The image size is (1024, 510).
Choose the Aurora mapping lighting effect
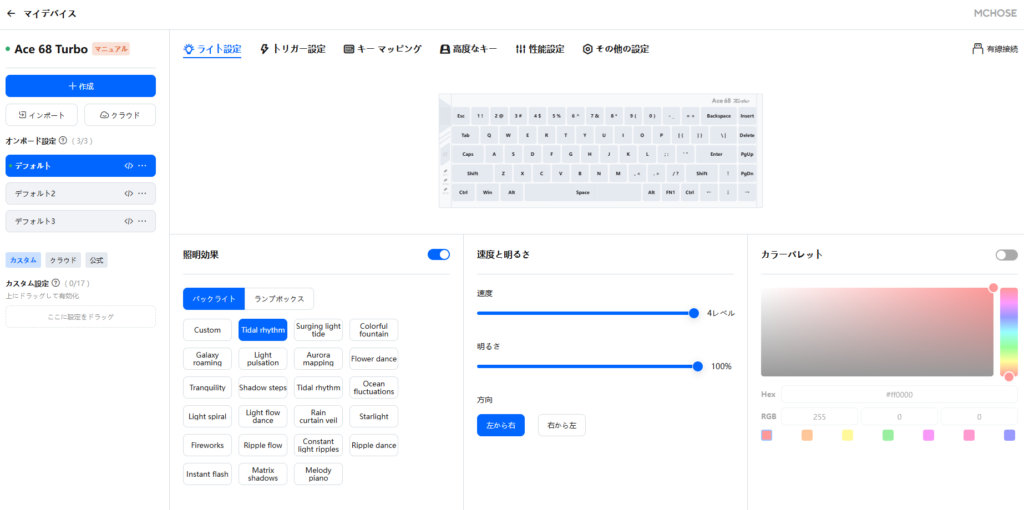tap(318, 359)
